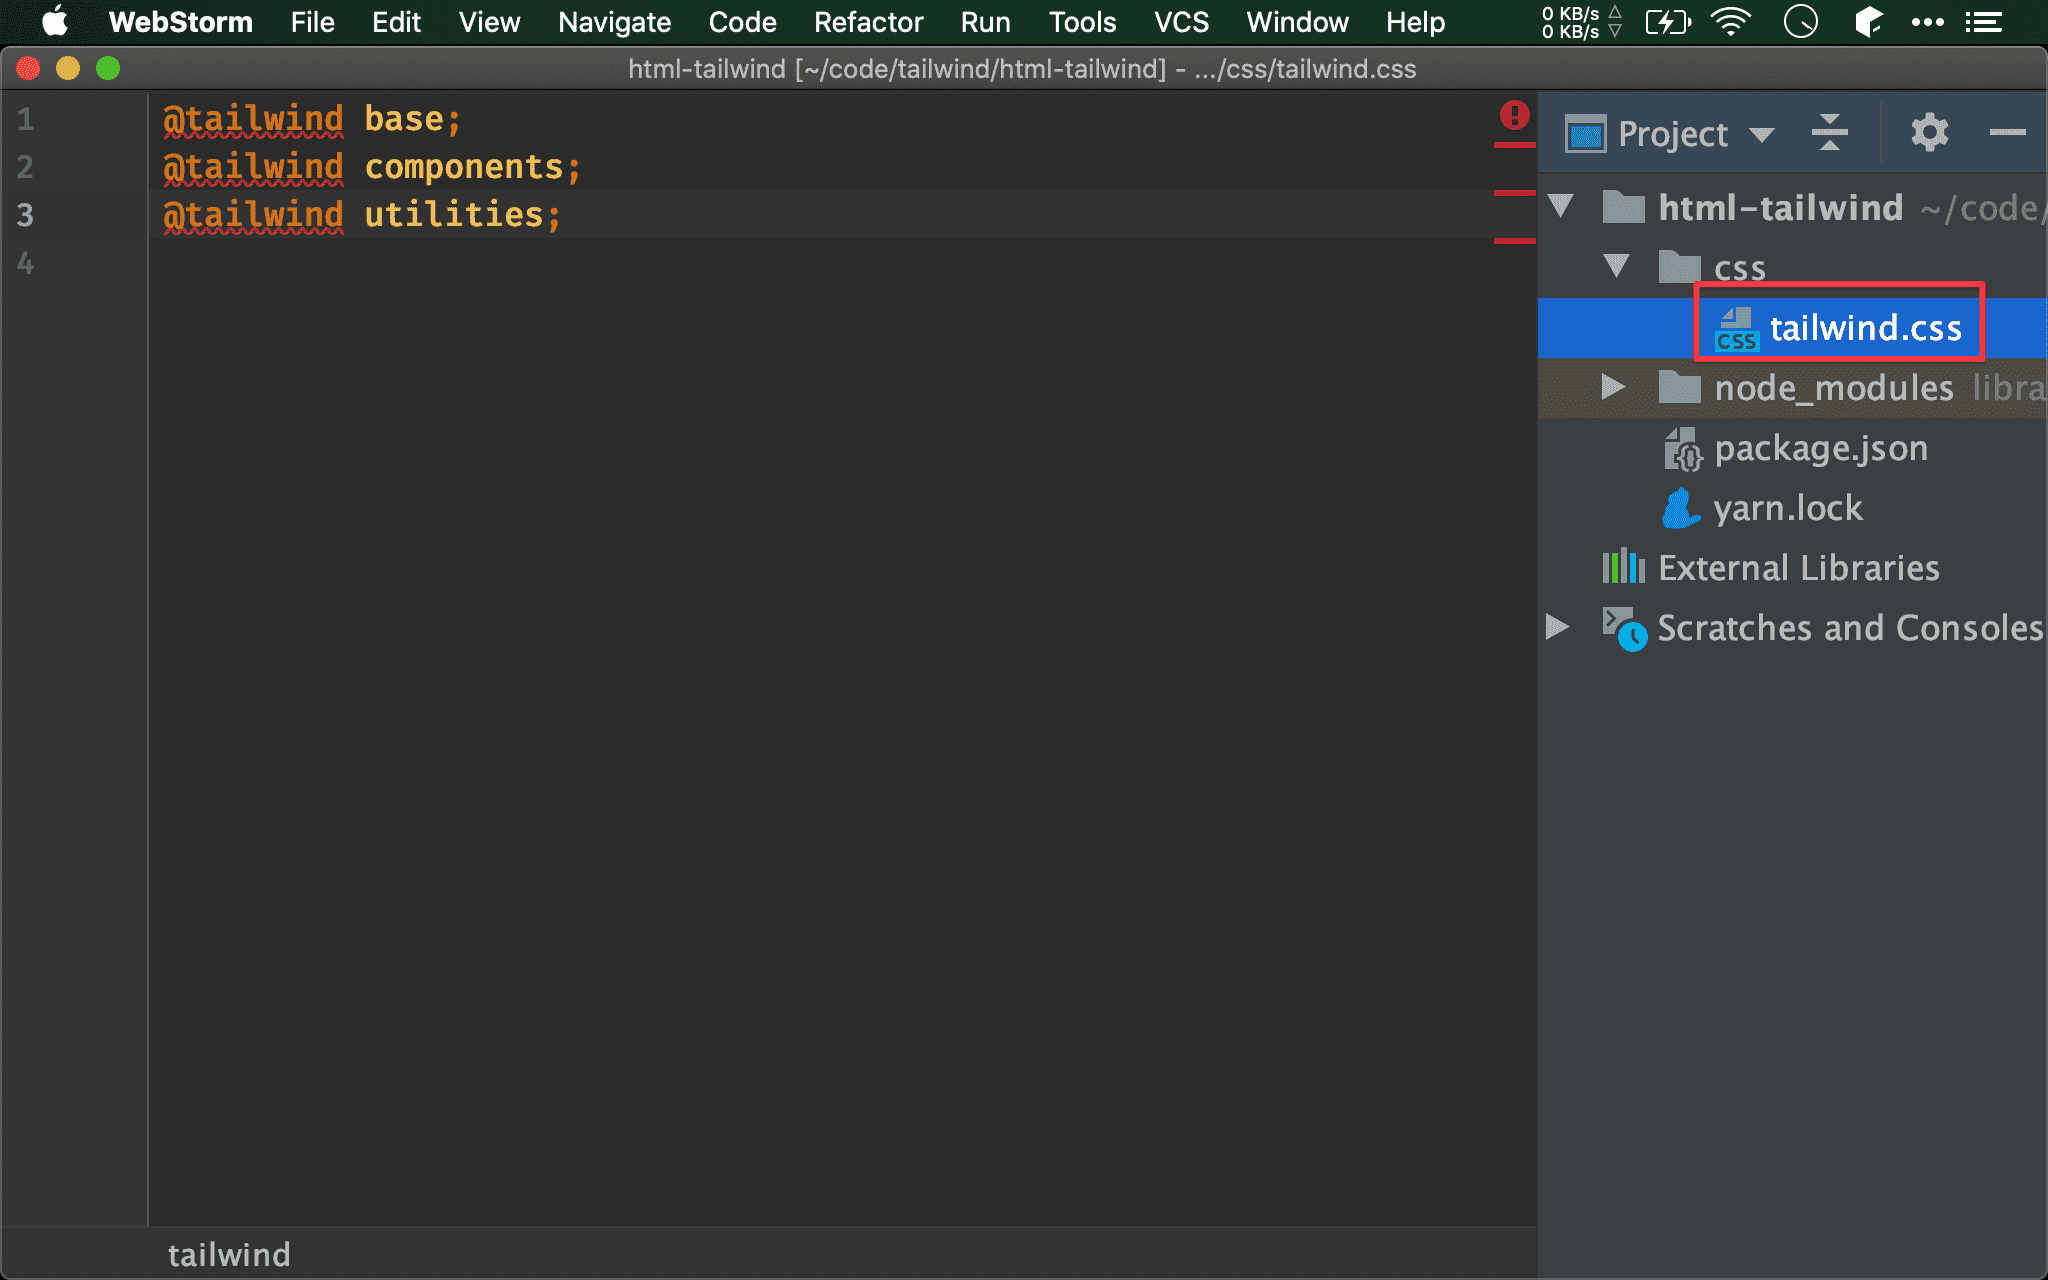Screen dimensions: 2048x1280
Task: Click @tailwind directive on line 1
Action: coord(253,119)
